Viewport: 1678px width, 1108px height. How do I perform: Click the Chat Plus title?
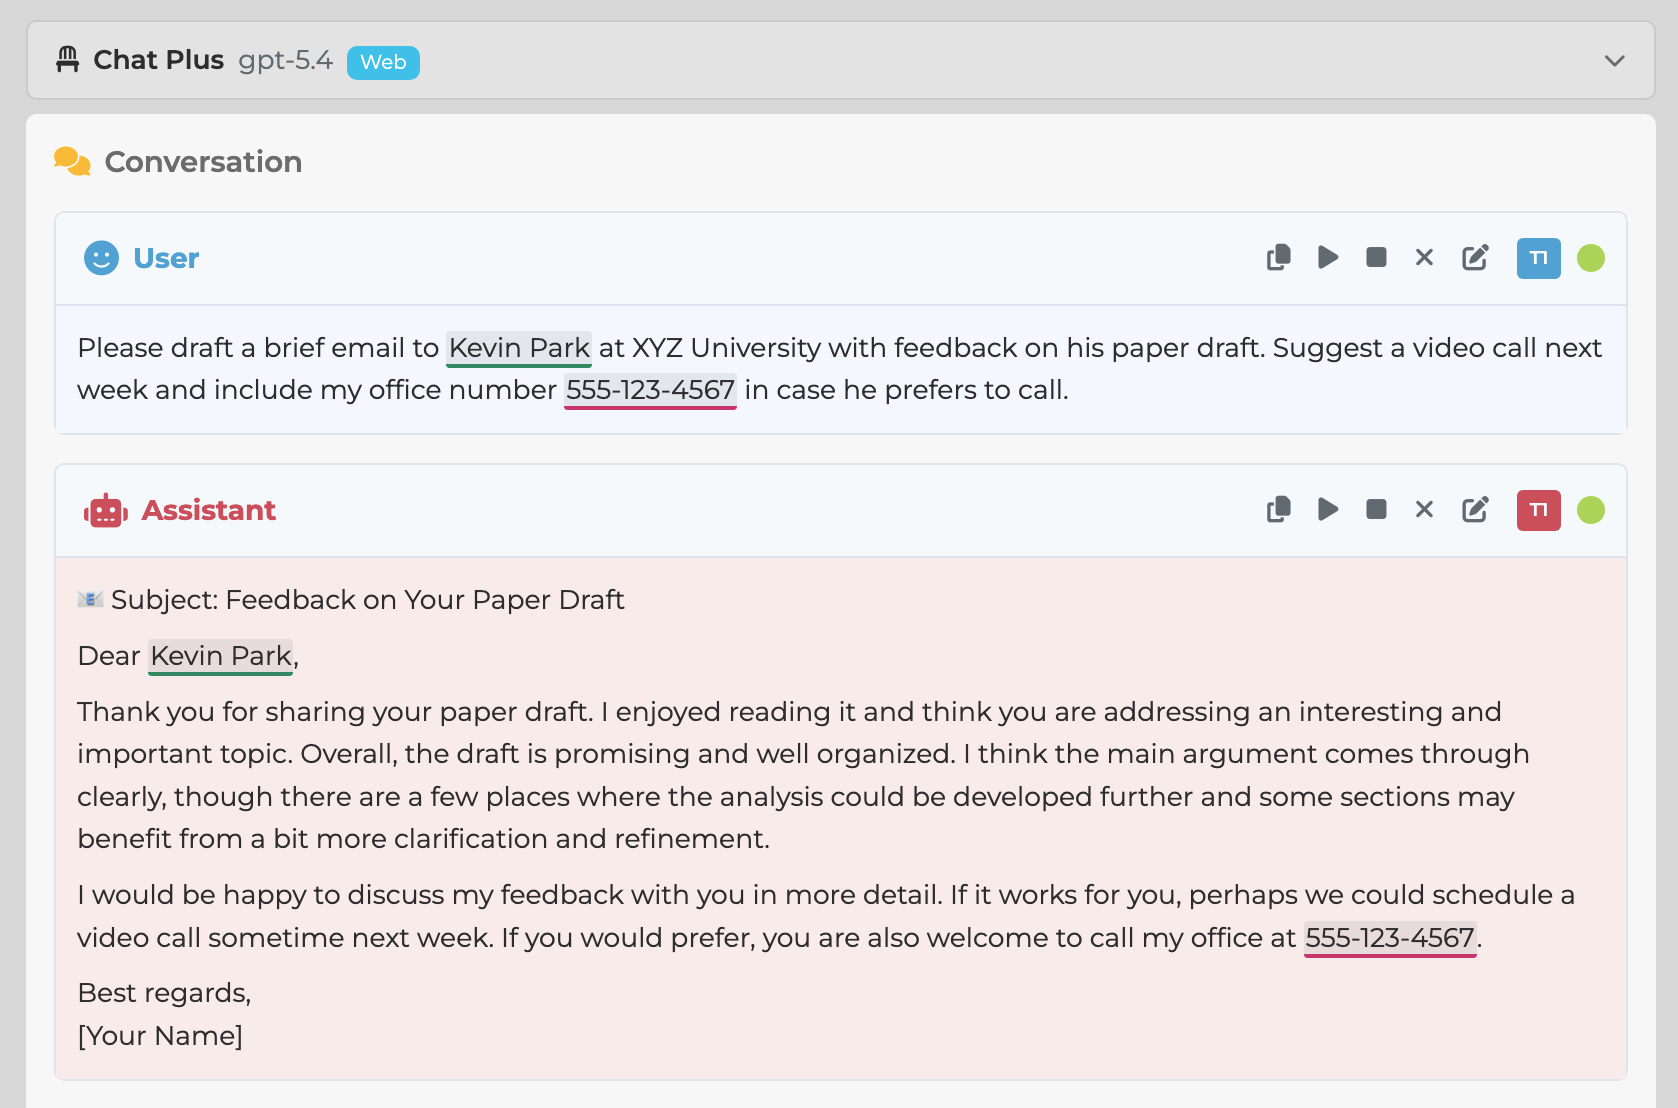(x=158, y=60)
